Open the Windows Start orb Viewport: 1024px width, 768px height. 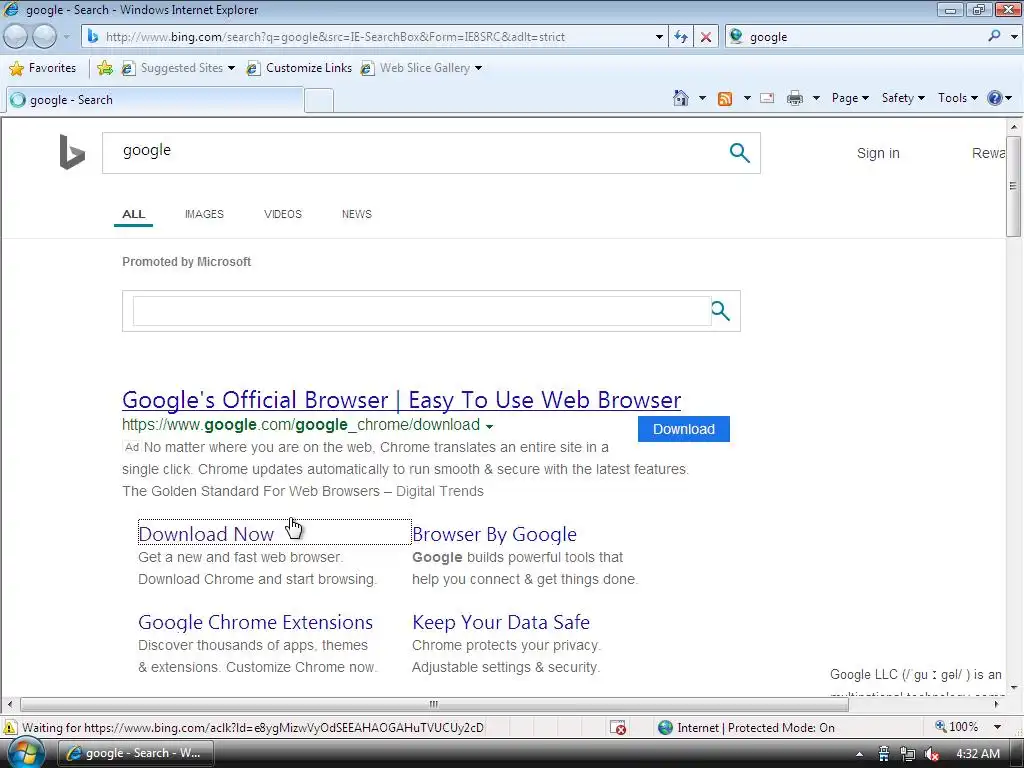(25, 754)
